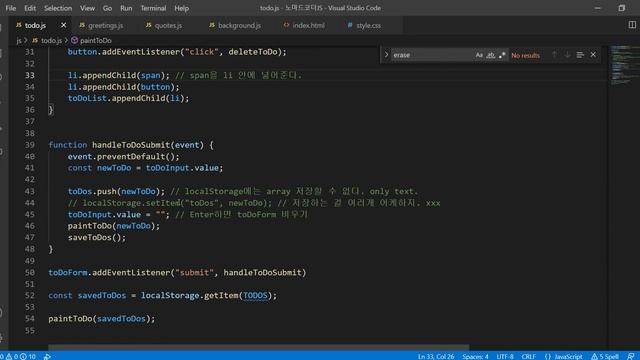Open the Go menu
The height and width of the screenshot is (360, 640).
[107, 8]
